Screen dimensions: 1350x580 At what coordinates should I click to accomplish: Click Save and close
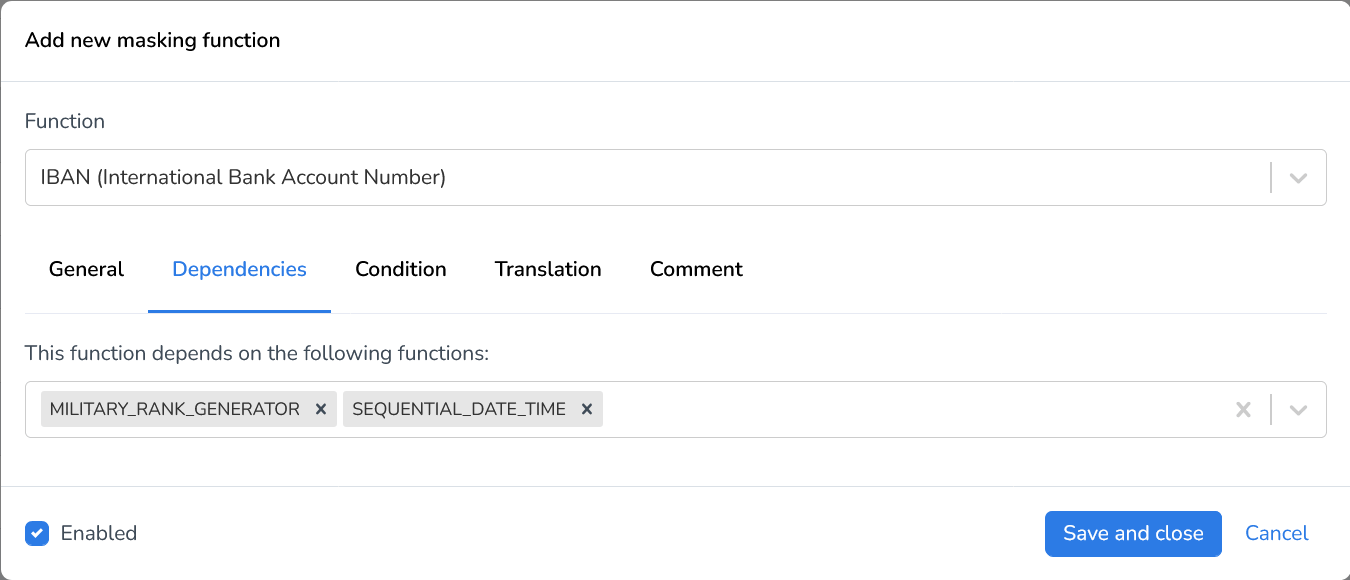tap(1132, 533)
